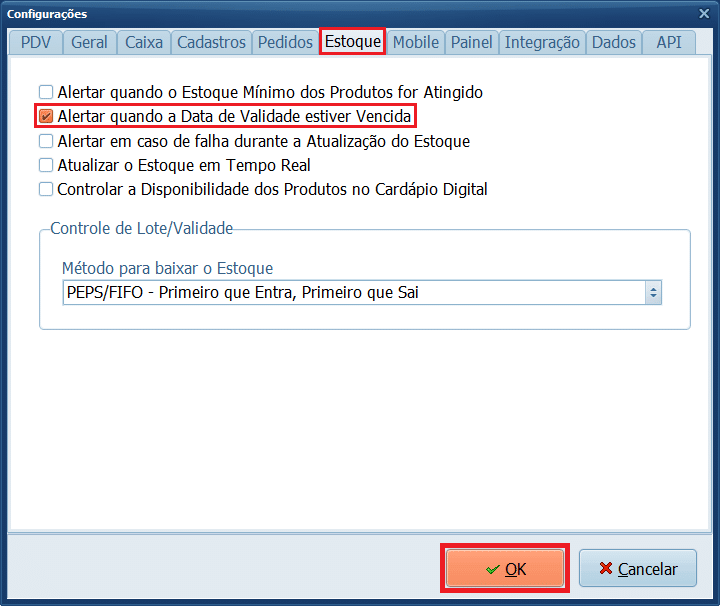Toggle Atualizar o Estoque em Tempo Real
This screenshot has width=720, height=606.
click(46, 165)
